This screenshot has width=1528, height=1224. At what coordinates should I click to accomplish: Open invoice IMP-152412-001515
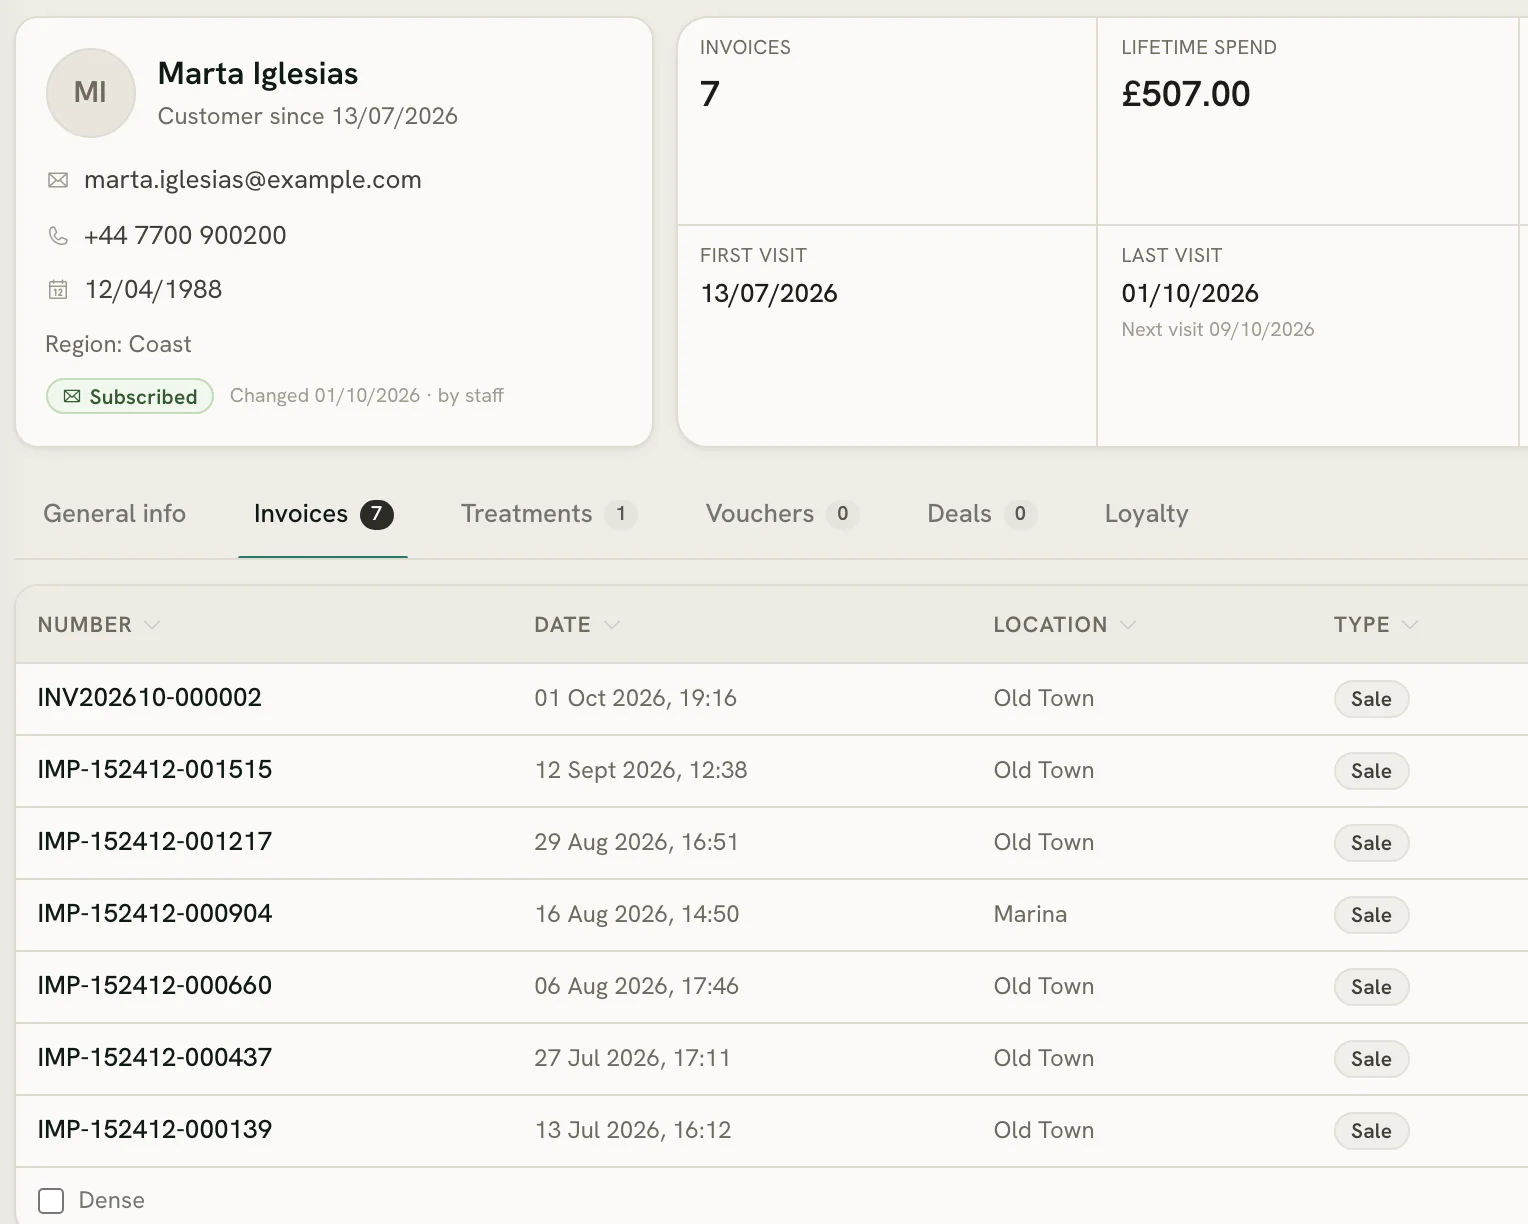click(155, 770)
